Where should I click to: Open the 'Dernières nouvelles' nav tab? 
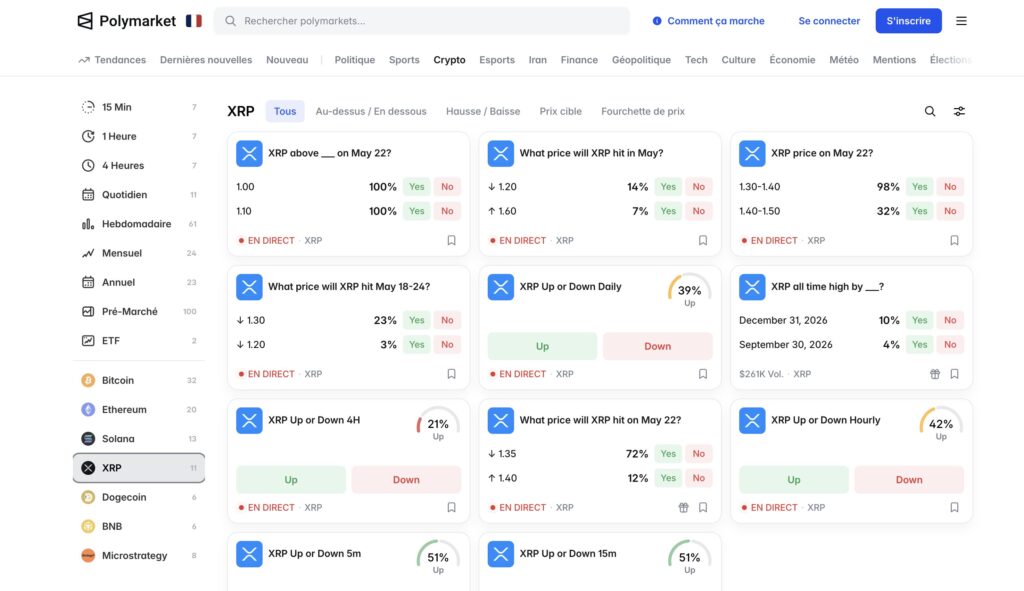point(206,59)
